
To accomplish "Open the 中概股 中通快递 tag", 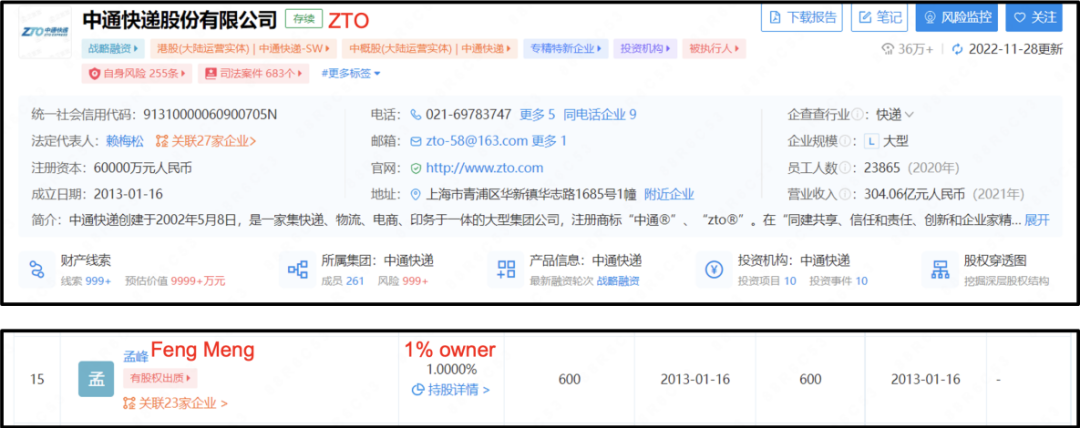I will [430, 49].
